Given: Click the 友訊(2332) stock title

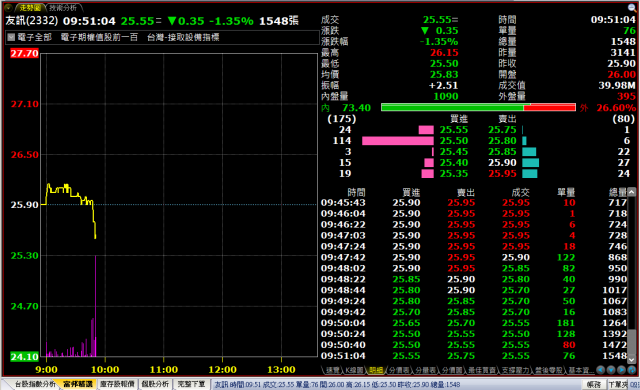Looking at the screenshot, I should (x=32, y=20).
